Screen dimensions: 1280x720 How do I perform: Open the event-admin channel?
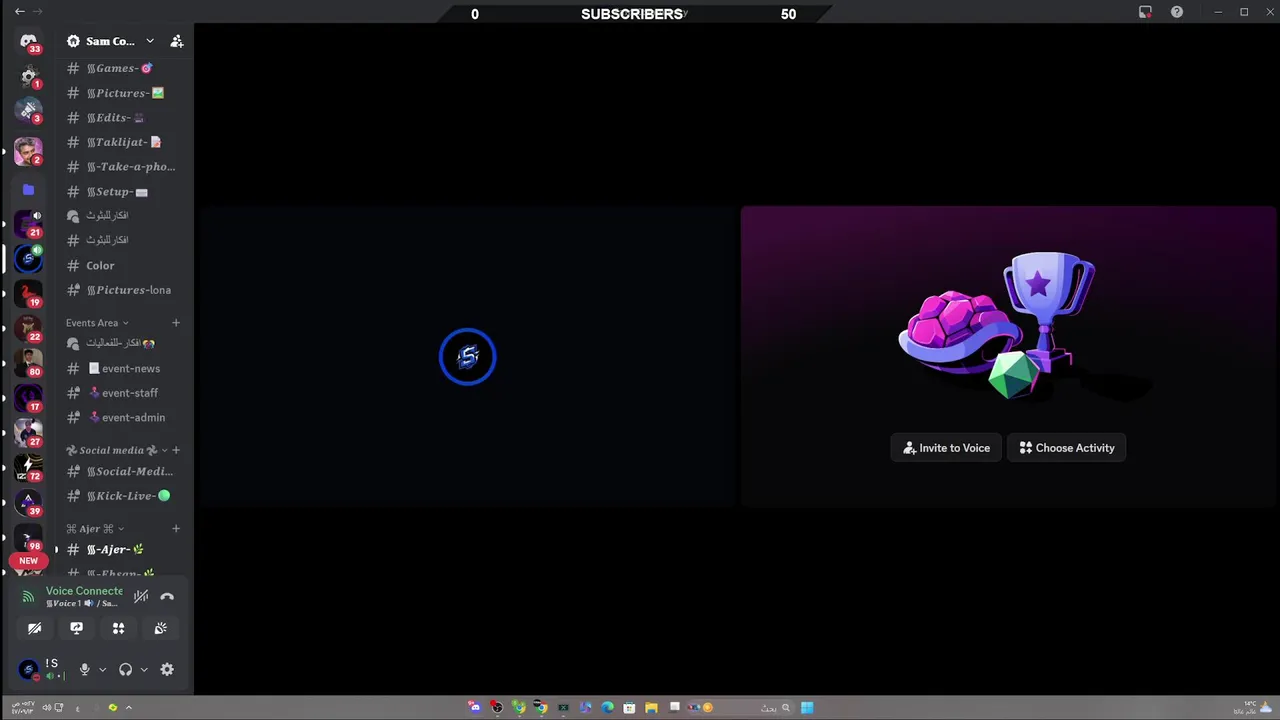[122, 417]
